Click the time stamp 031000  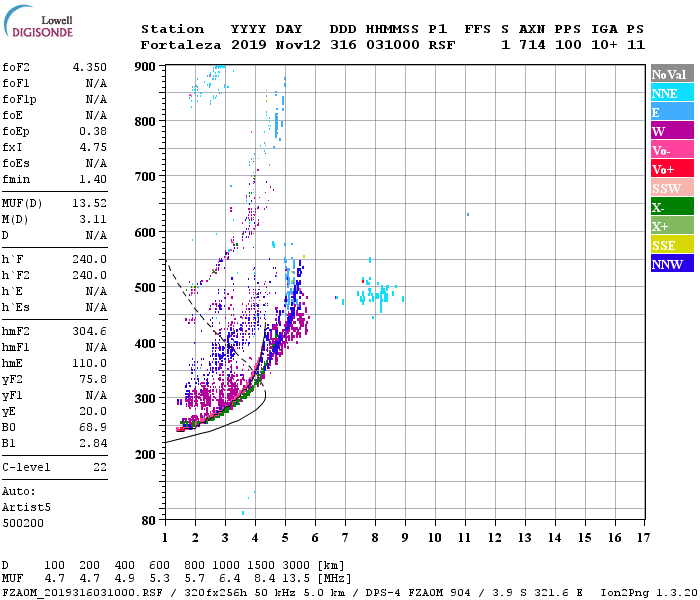[x=392, y=45]
